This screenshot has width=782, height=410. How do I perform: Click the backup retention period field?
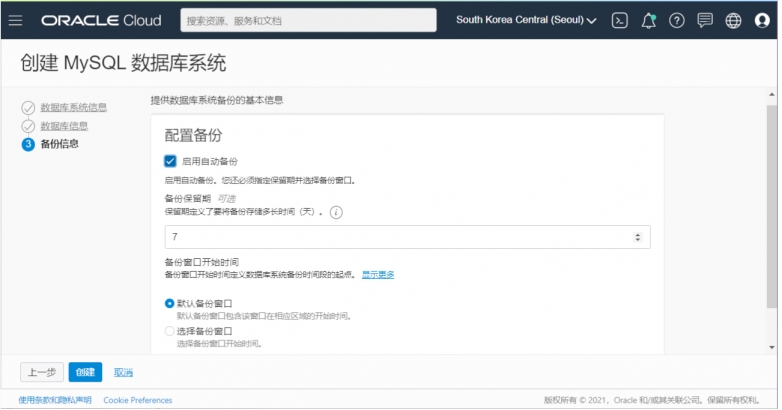pos(407,237)
